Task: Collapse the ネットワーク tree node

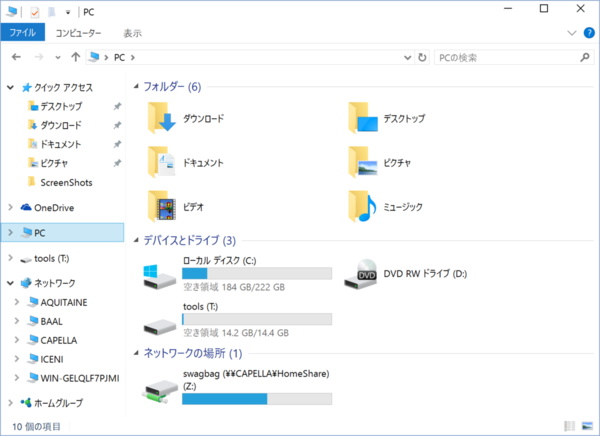Action: coord(10,283)
